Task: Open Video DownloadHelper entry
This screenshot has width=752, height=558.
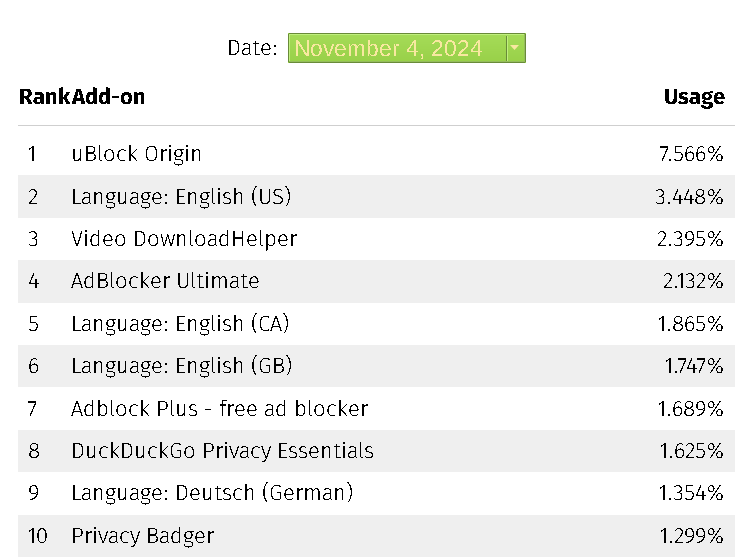Action: tap(184, 239)
